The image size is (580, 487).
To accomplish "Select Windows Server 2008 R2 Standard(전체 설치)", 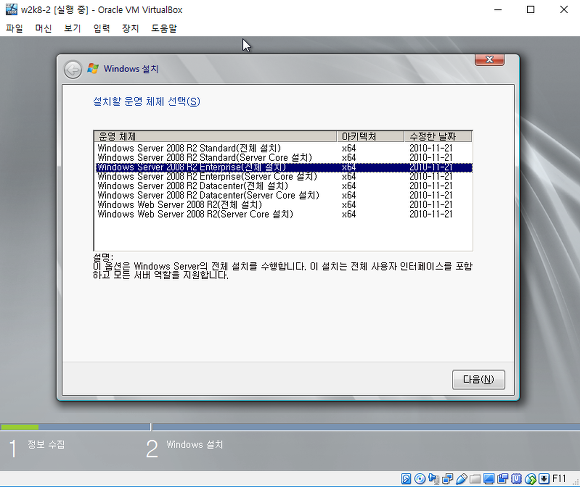I will click(x=283, y=148).
